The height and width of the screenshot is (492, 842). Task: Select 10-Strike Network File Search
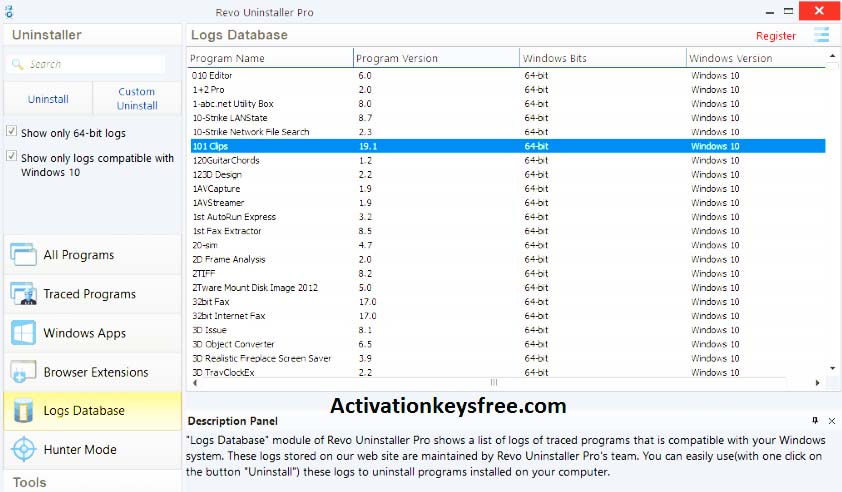tap(508, 132)
